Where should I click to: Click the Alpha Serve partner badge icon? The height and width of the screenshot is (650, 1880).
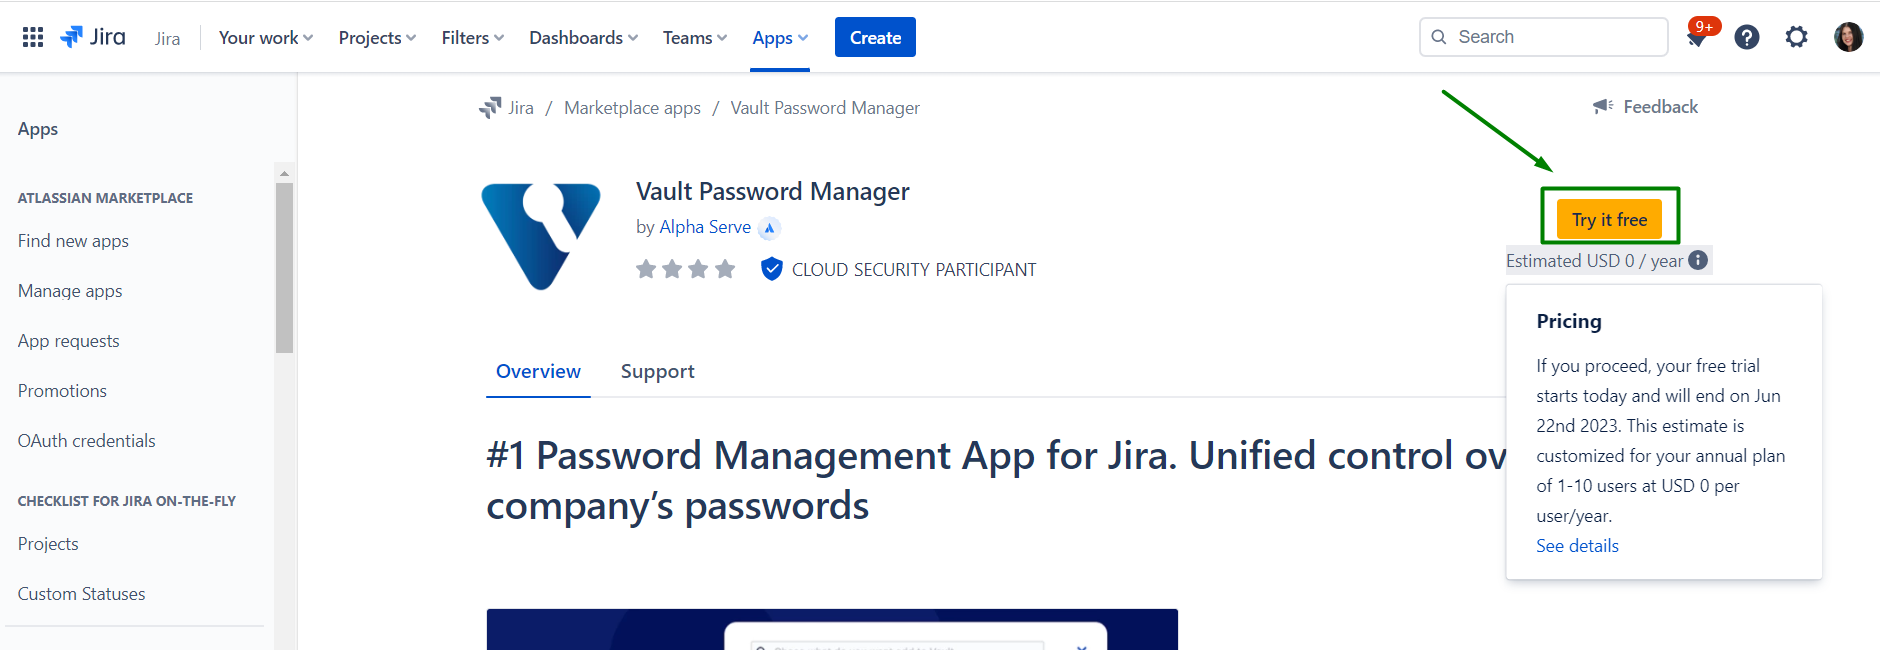coord(769,228)
